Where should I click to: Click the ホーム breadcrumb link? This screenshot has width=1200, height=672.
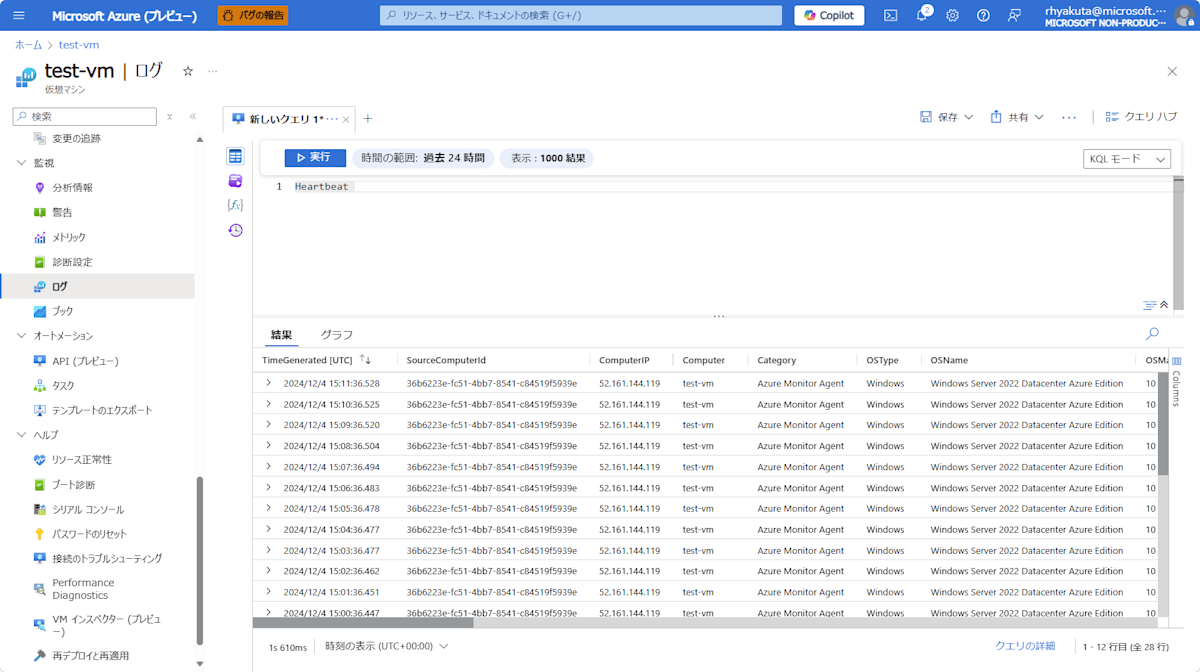[28, 45]
